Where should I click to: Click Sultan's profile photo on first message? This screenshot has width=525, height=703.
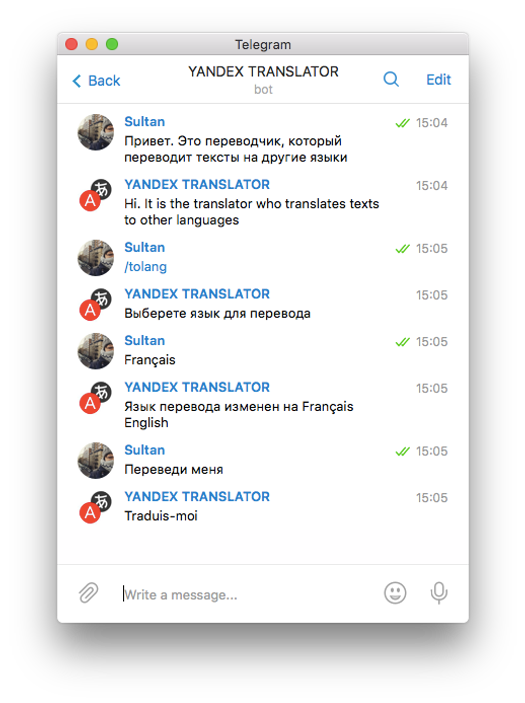pos(95,132)
